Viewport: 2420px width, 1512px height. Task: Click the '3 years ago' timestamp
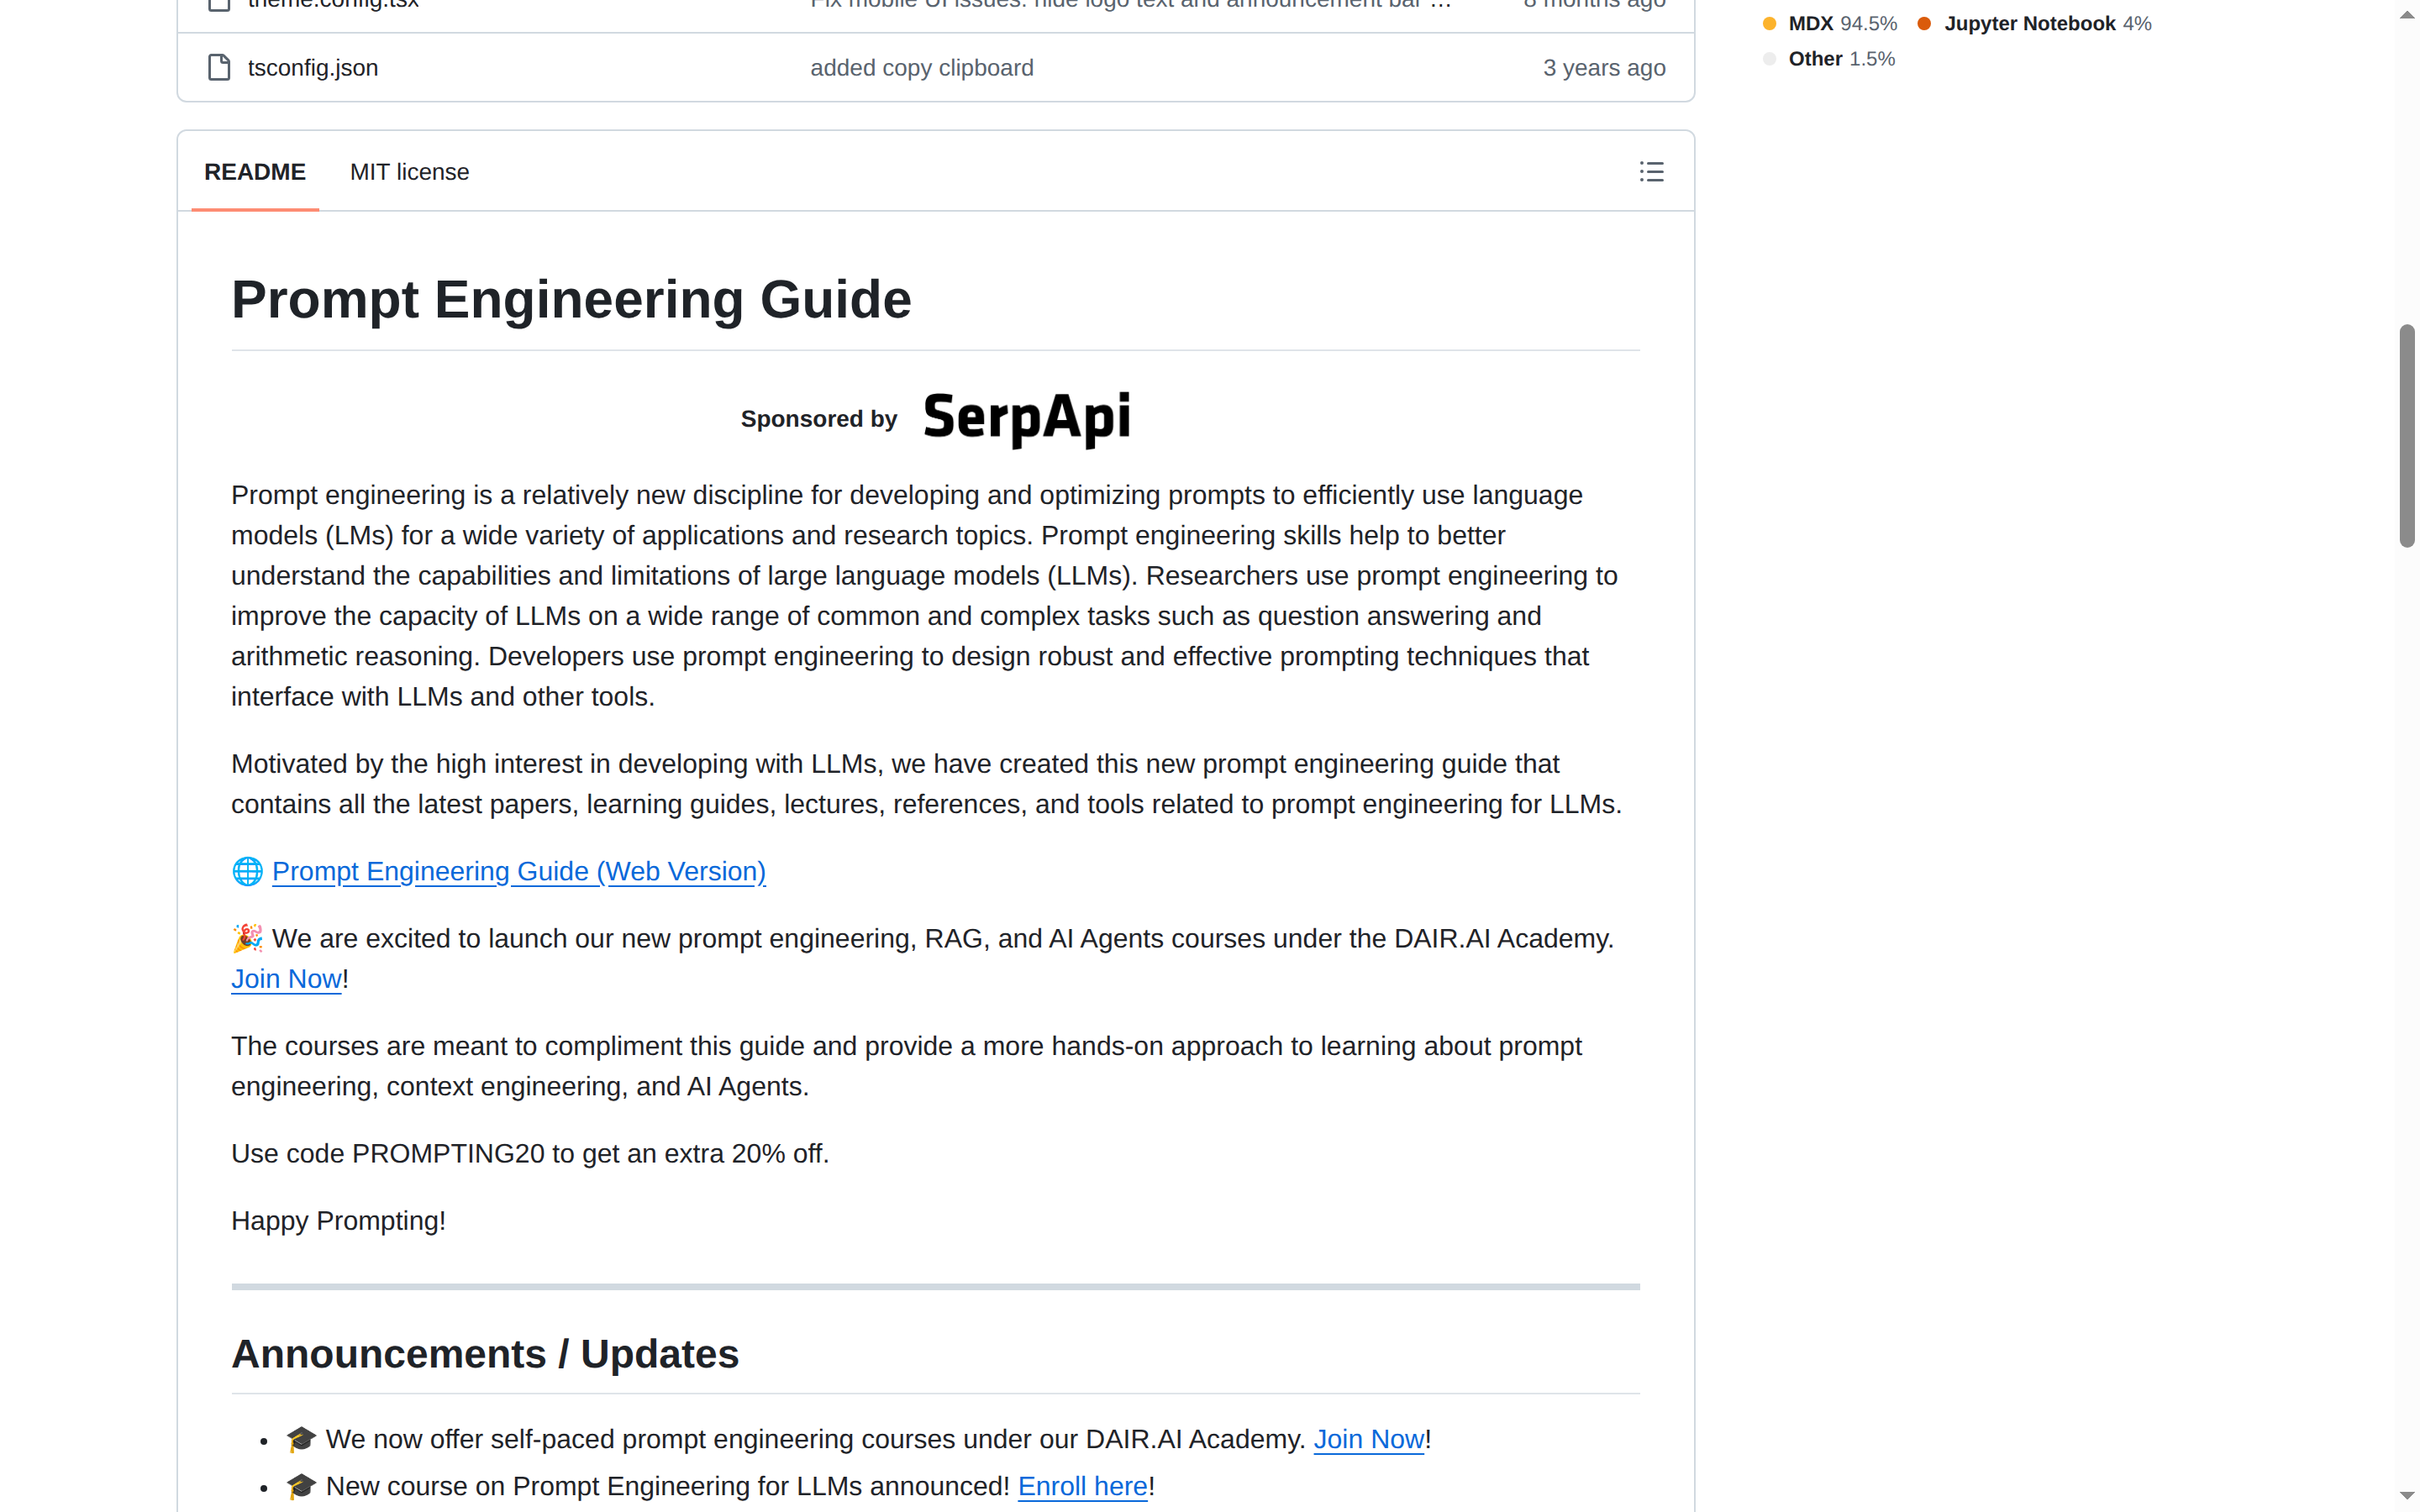tap(1604, 67)
